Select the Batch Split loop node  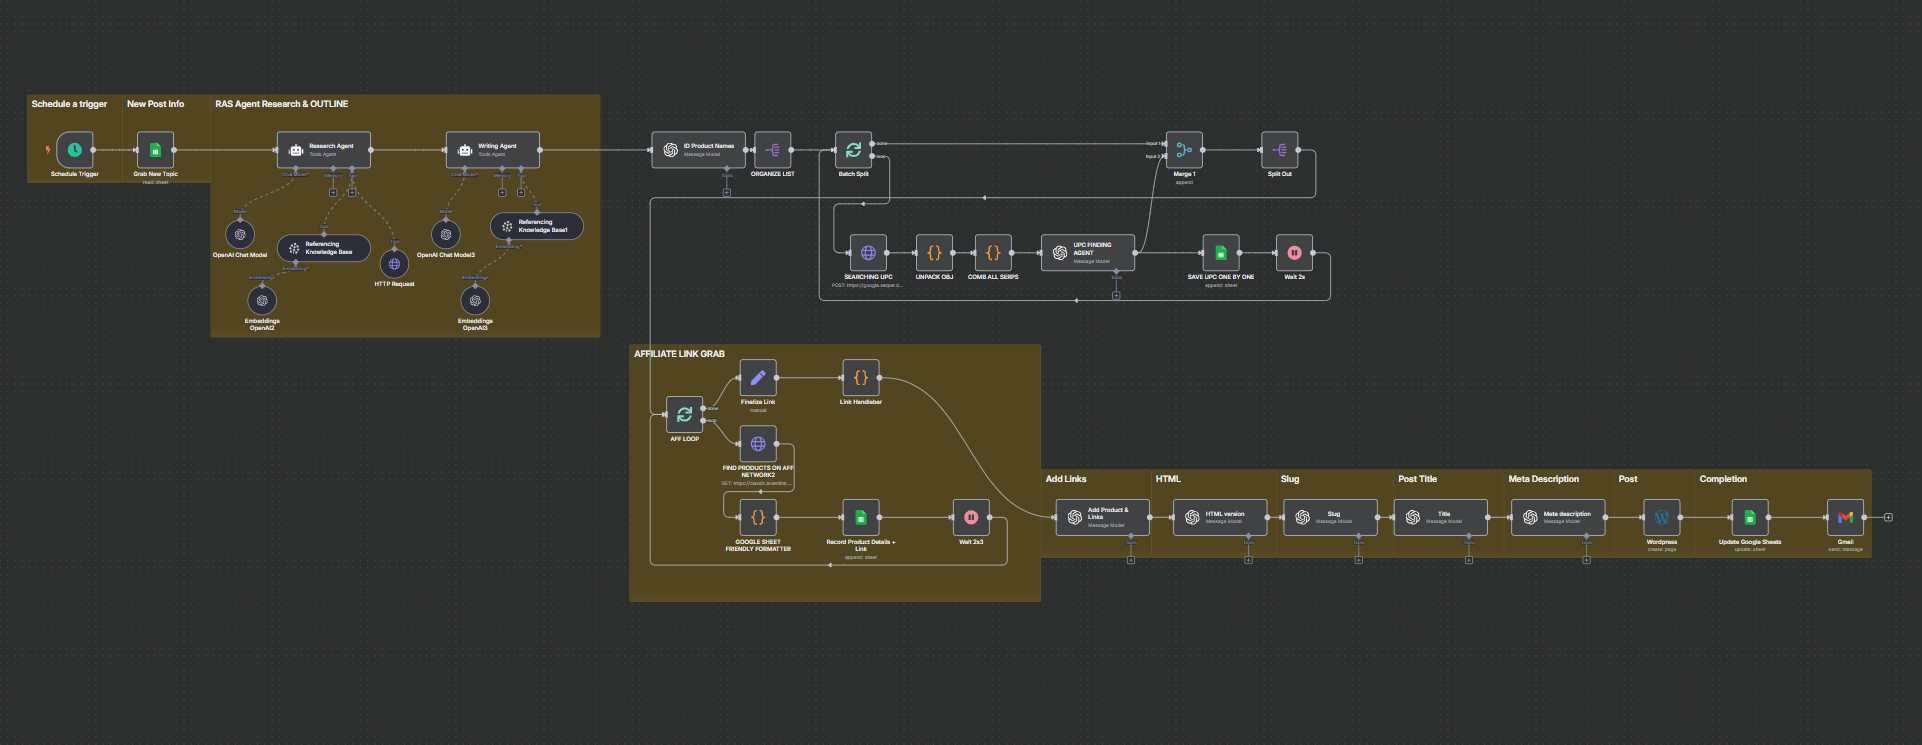854,150
